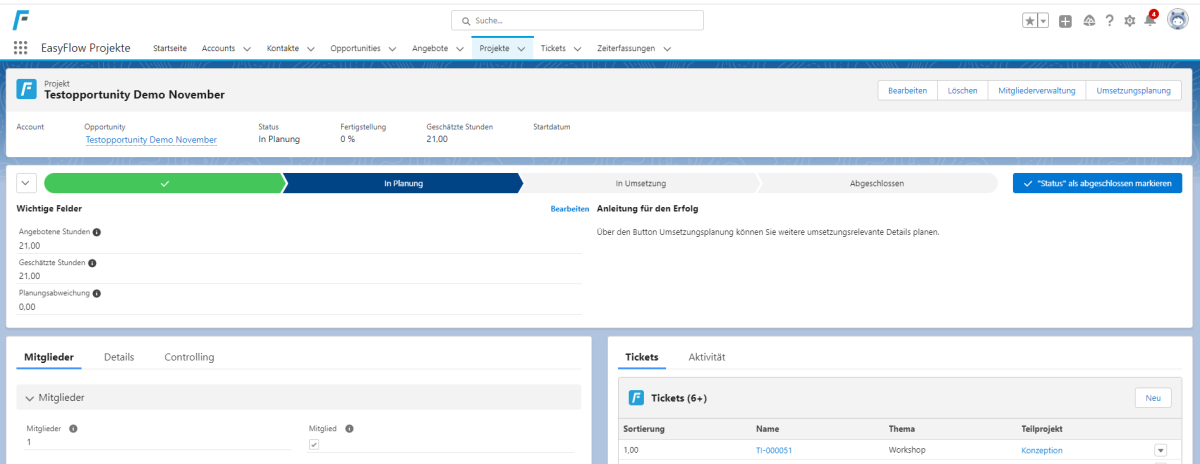The height and width of the screenshot is (464, 1200).
Task: Collapse the Mitglieder section
Action: tap(30, 398)
